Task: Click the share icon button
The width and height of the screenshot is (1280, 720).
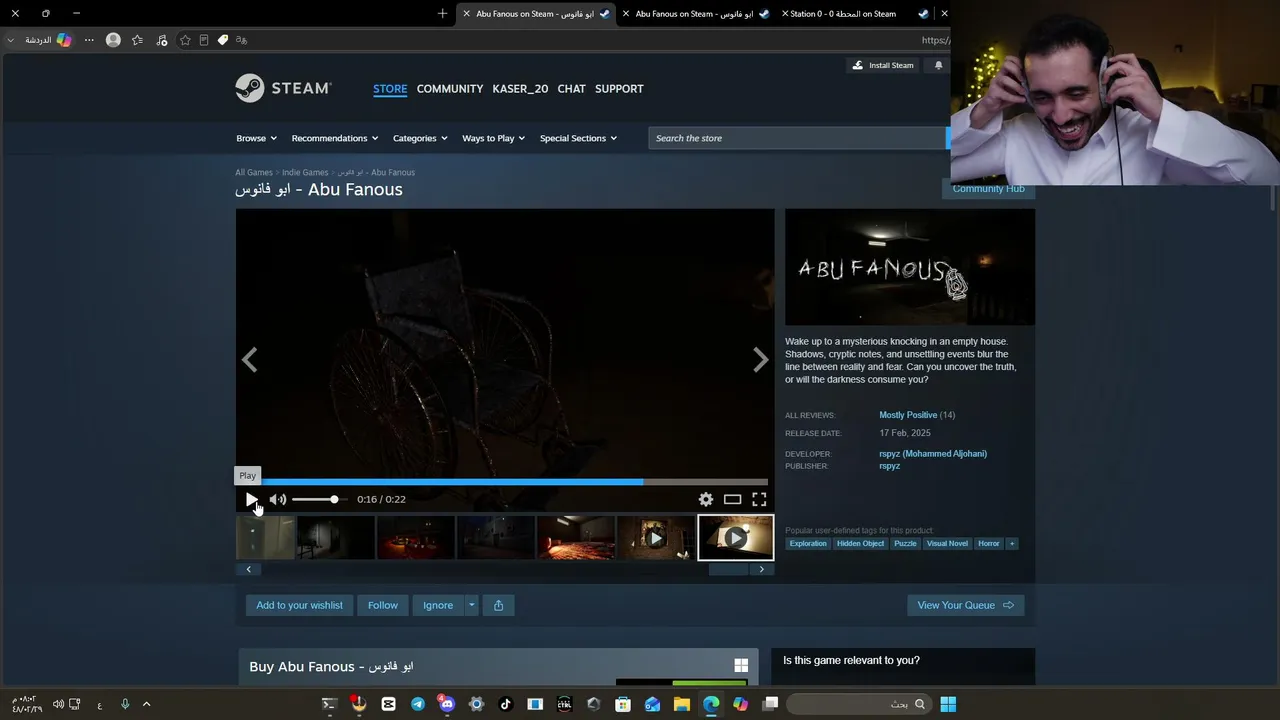Action: [x=498, y=605]
